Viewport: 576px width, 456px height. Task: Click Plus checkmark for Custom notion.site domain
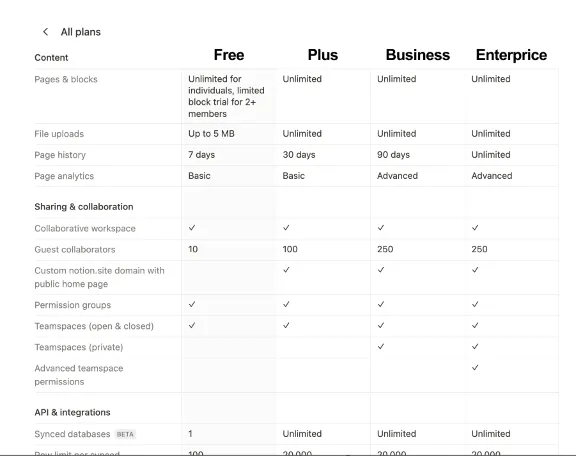pyautogui.click(x=286, y=270)
